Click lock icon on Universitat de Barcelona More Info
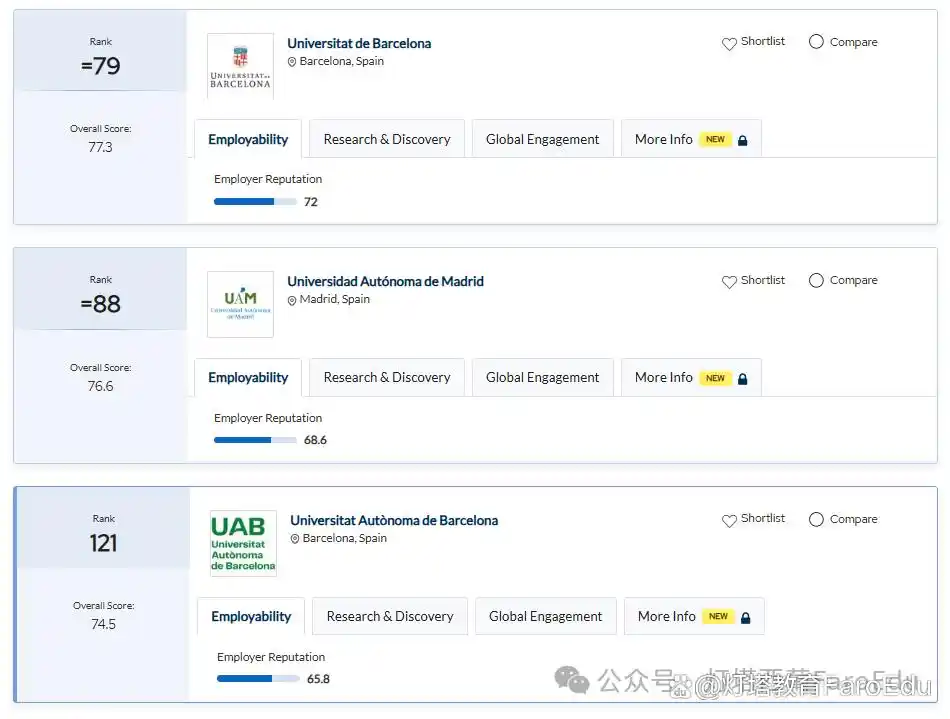 [743, 140]
